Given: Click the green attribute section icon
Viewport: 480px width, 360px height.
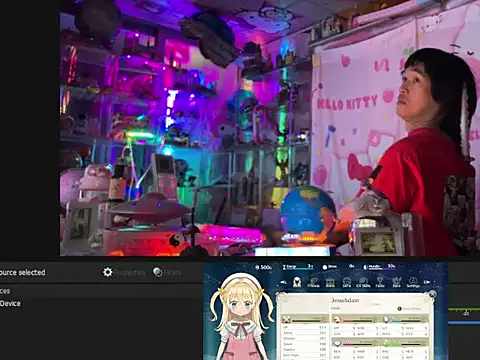Looking at the screenshot, I should pos(386,343).
